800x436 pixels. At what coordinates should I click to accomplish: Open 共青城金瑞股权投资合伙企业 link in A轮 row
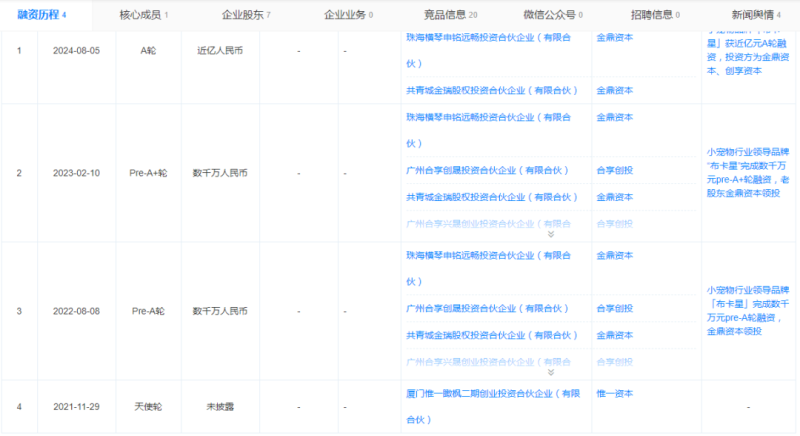click(x=492, y=90)
